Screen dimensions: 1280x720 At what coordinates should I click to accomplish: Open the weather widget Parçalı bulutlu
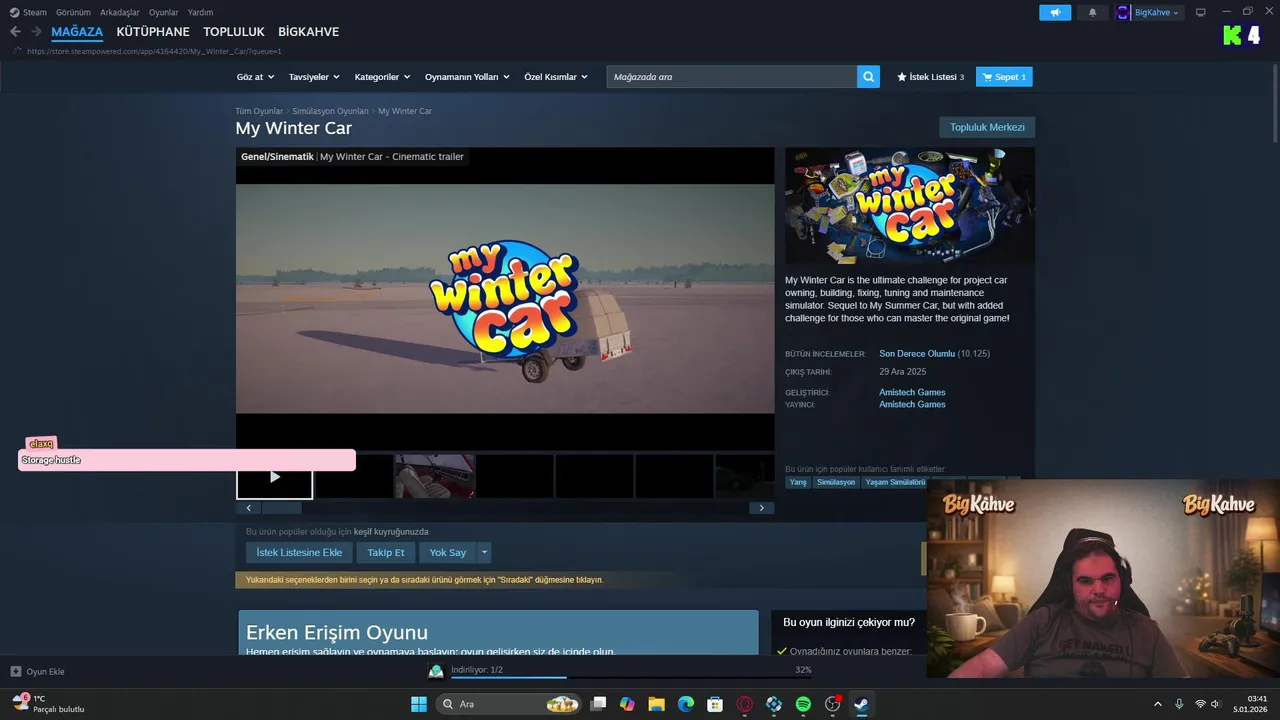coord(48,704)
